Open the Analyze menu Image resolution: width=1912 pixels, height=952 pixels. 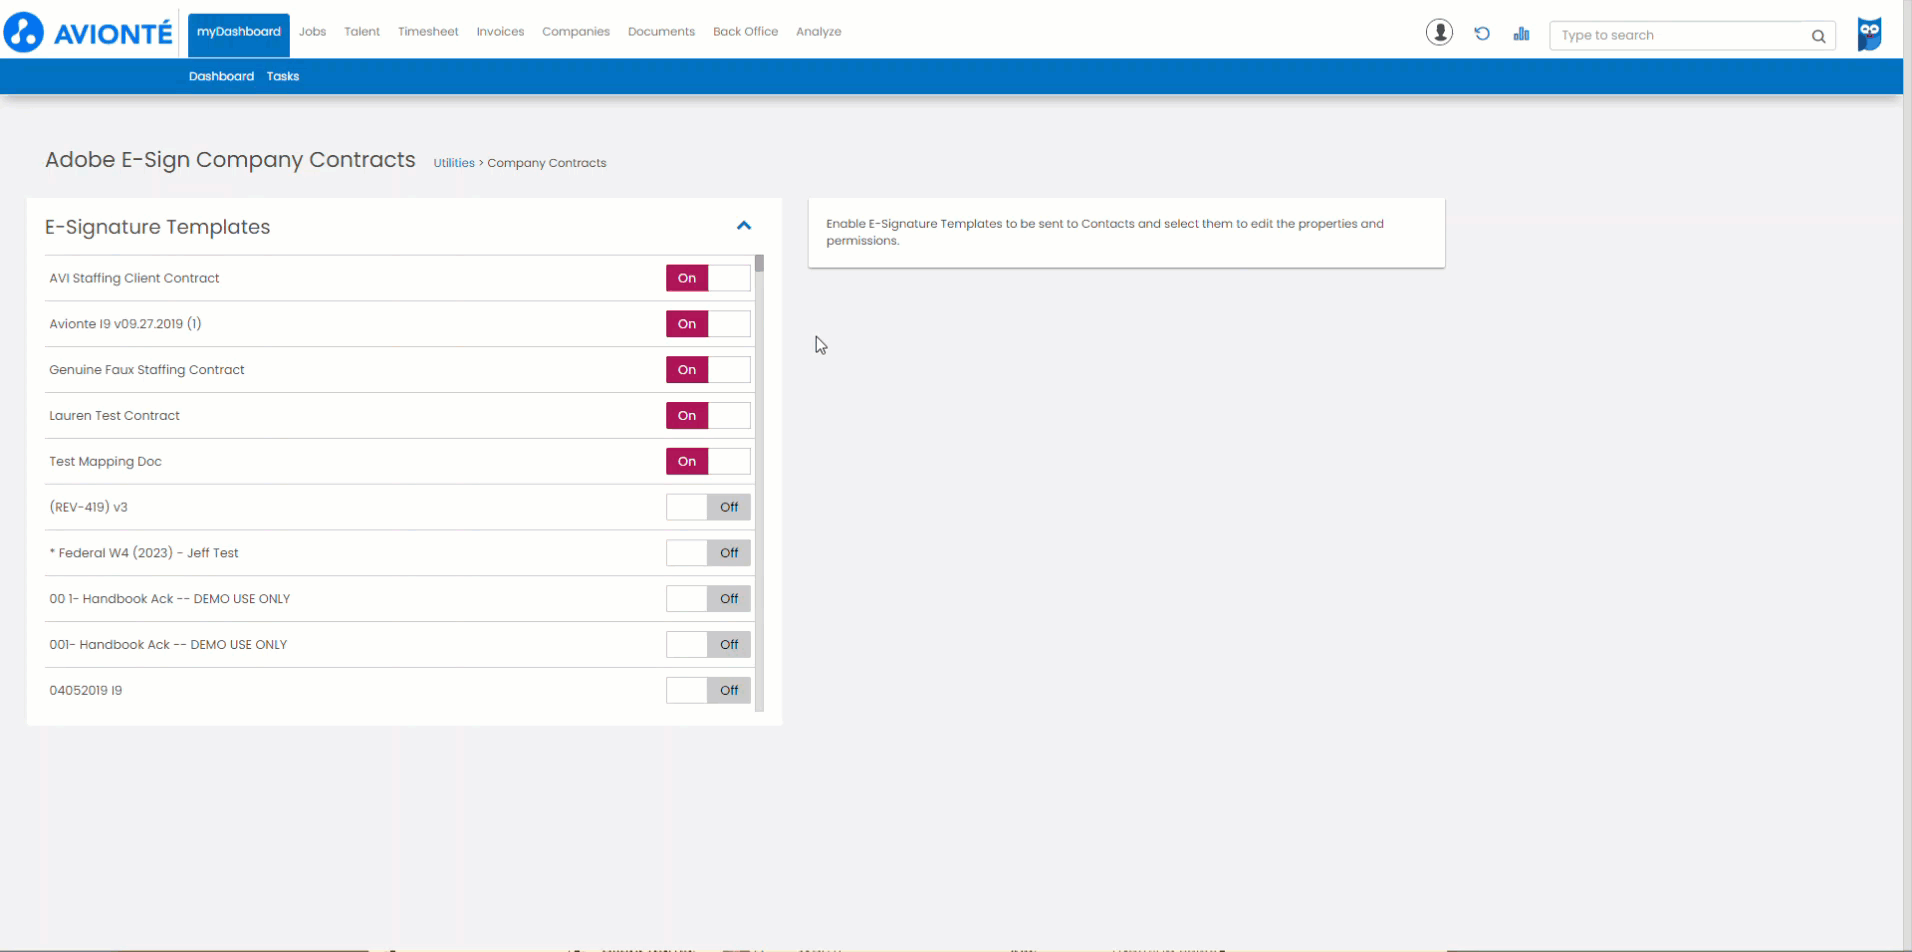tap(819, 32)
